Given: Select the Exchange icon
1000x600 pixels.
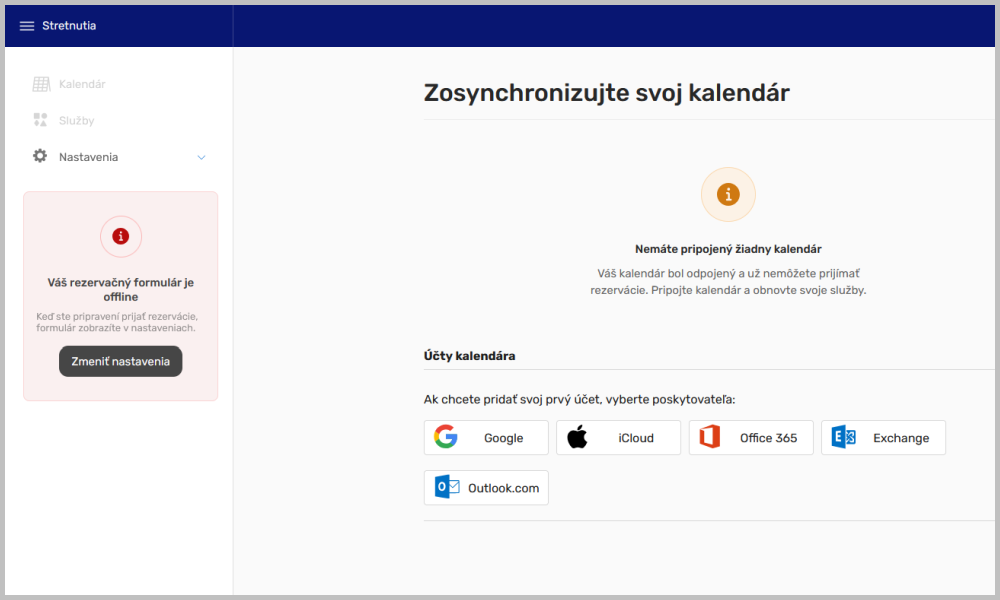Looking at the screenshot, I should click(x=843, y=437).
